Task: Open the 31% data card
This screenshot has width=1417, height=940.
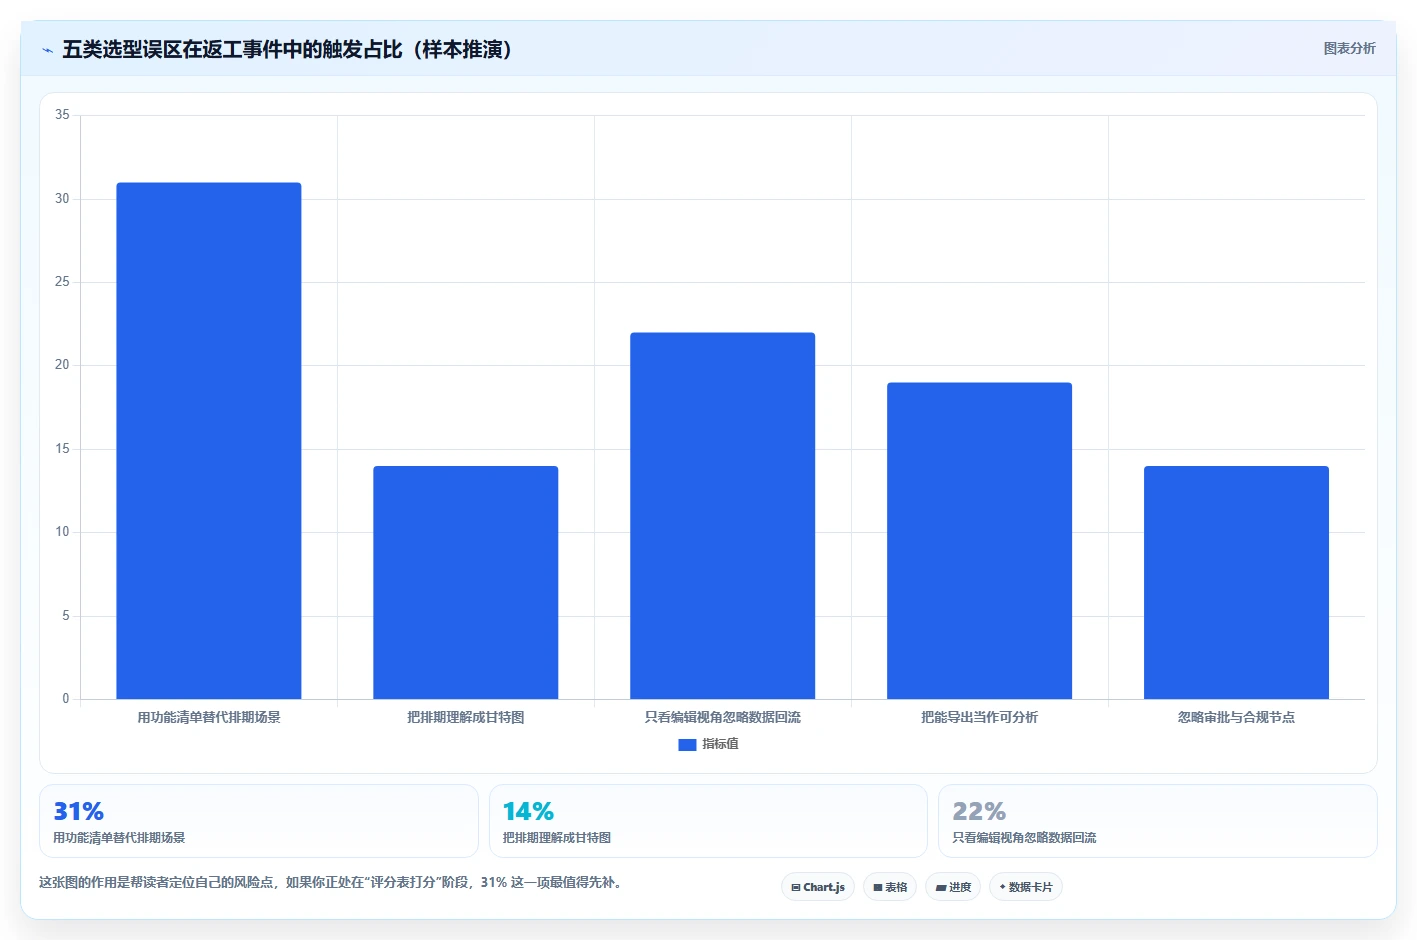Action: 259,821
